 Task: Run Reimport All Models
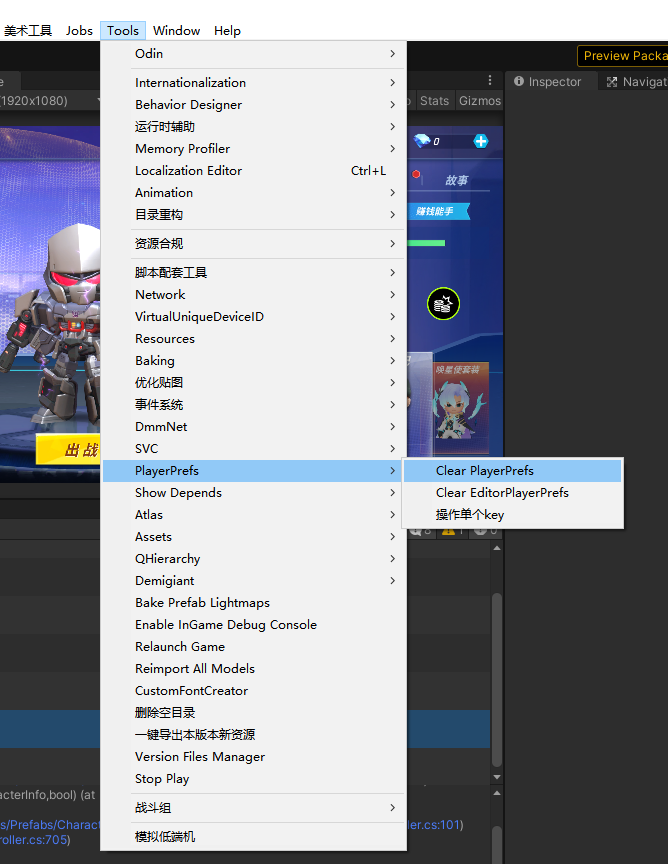pyautogui.click(x=254, y=669)
